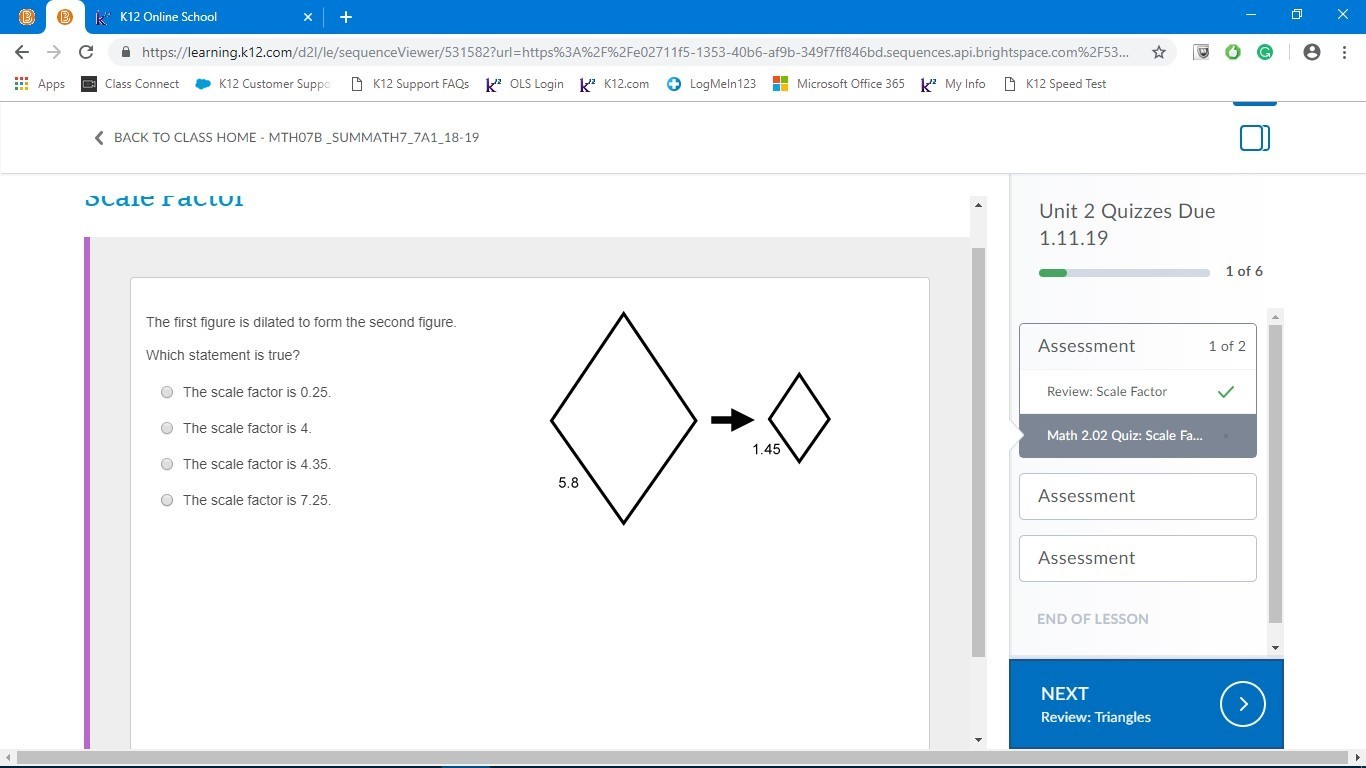Click the circular next arrow icon
The width and height of the screenshot is (1366, 768).
click(1243, 704)
